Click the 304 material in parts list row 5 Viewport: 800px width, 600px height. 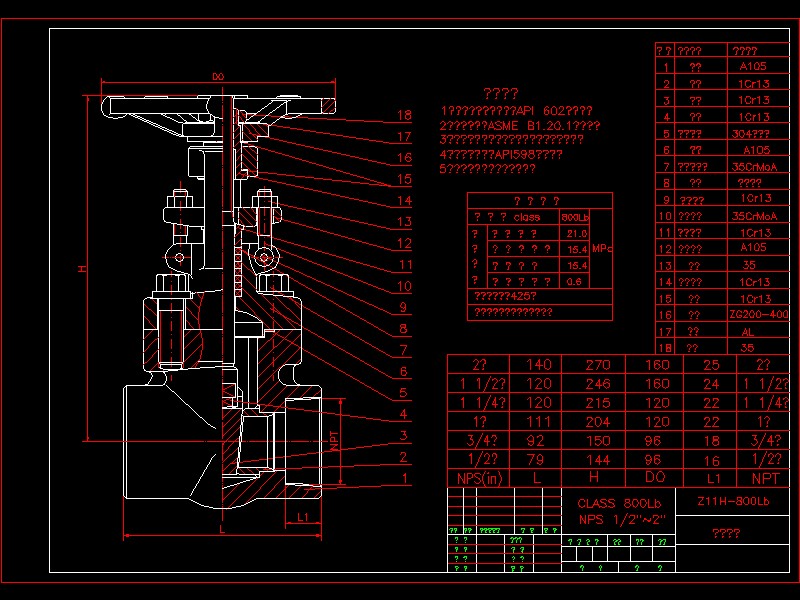pyautogui.click(x=751, y=134)
